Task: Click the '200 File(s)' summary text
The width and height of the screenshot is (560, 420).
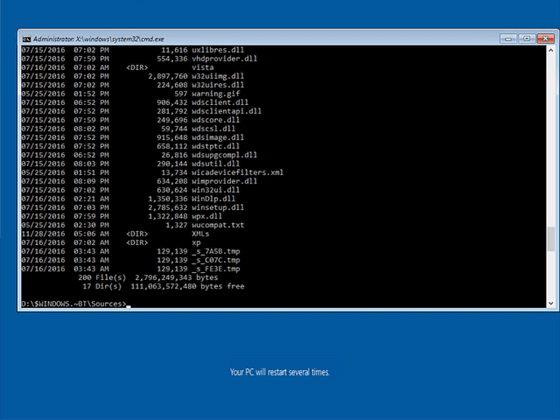Action: [102, 278]
